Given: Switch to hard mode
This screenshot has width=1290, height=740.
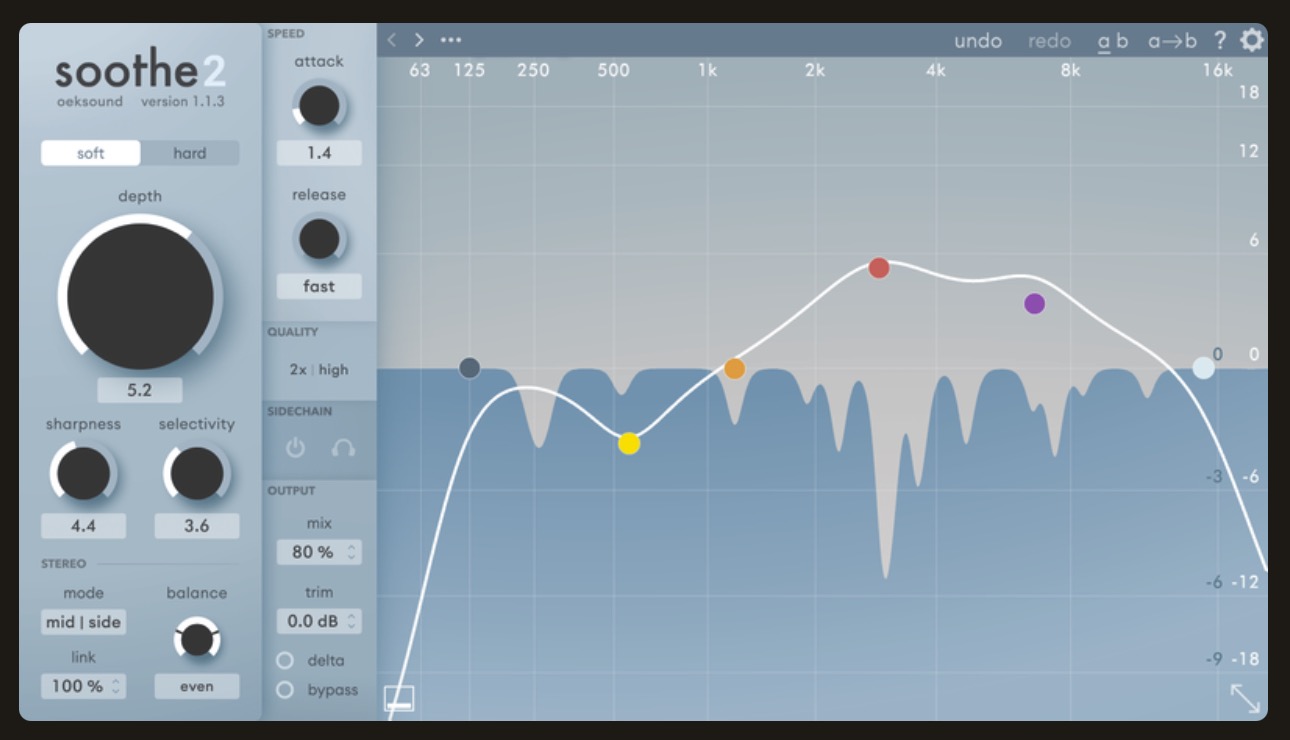Looking at the screenshot, I should [x=189, y=153].
